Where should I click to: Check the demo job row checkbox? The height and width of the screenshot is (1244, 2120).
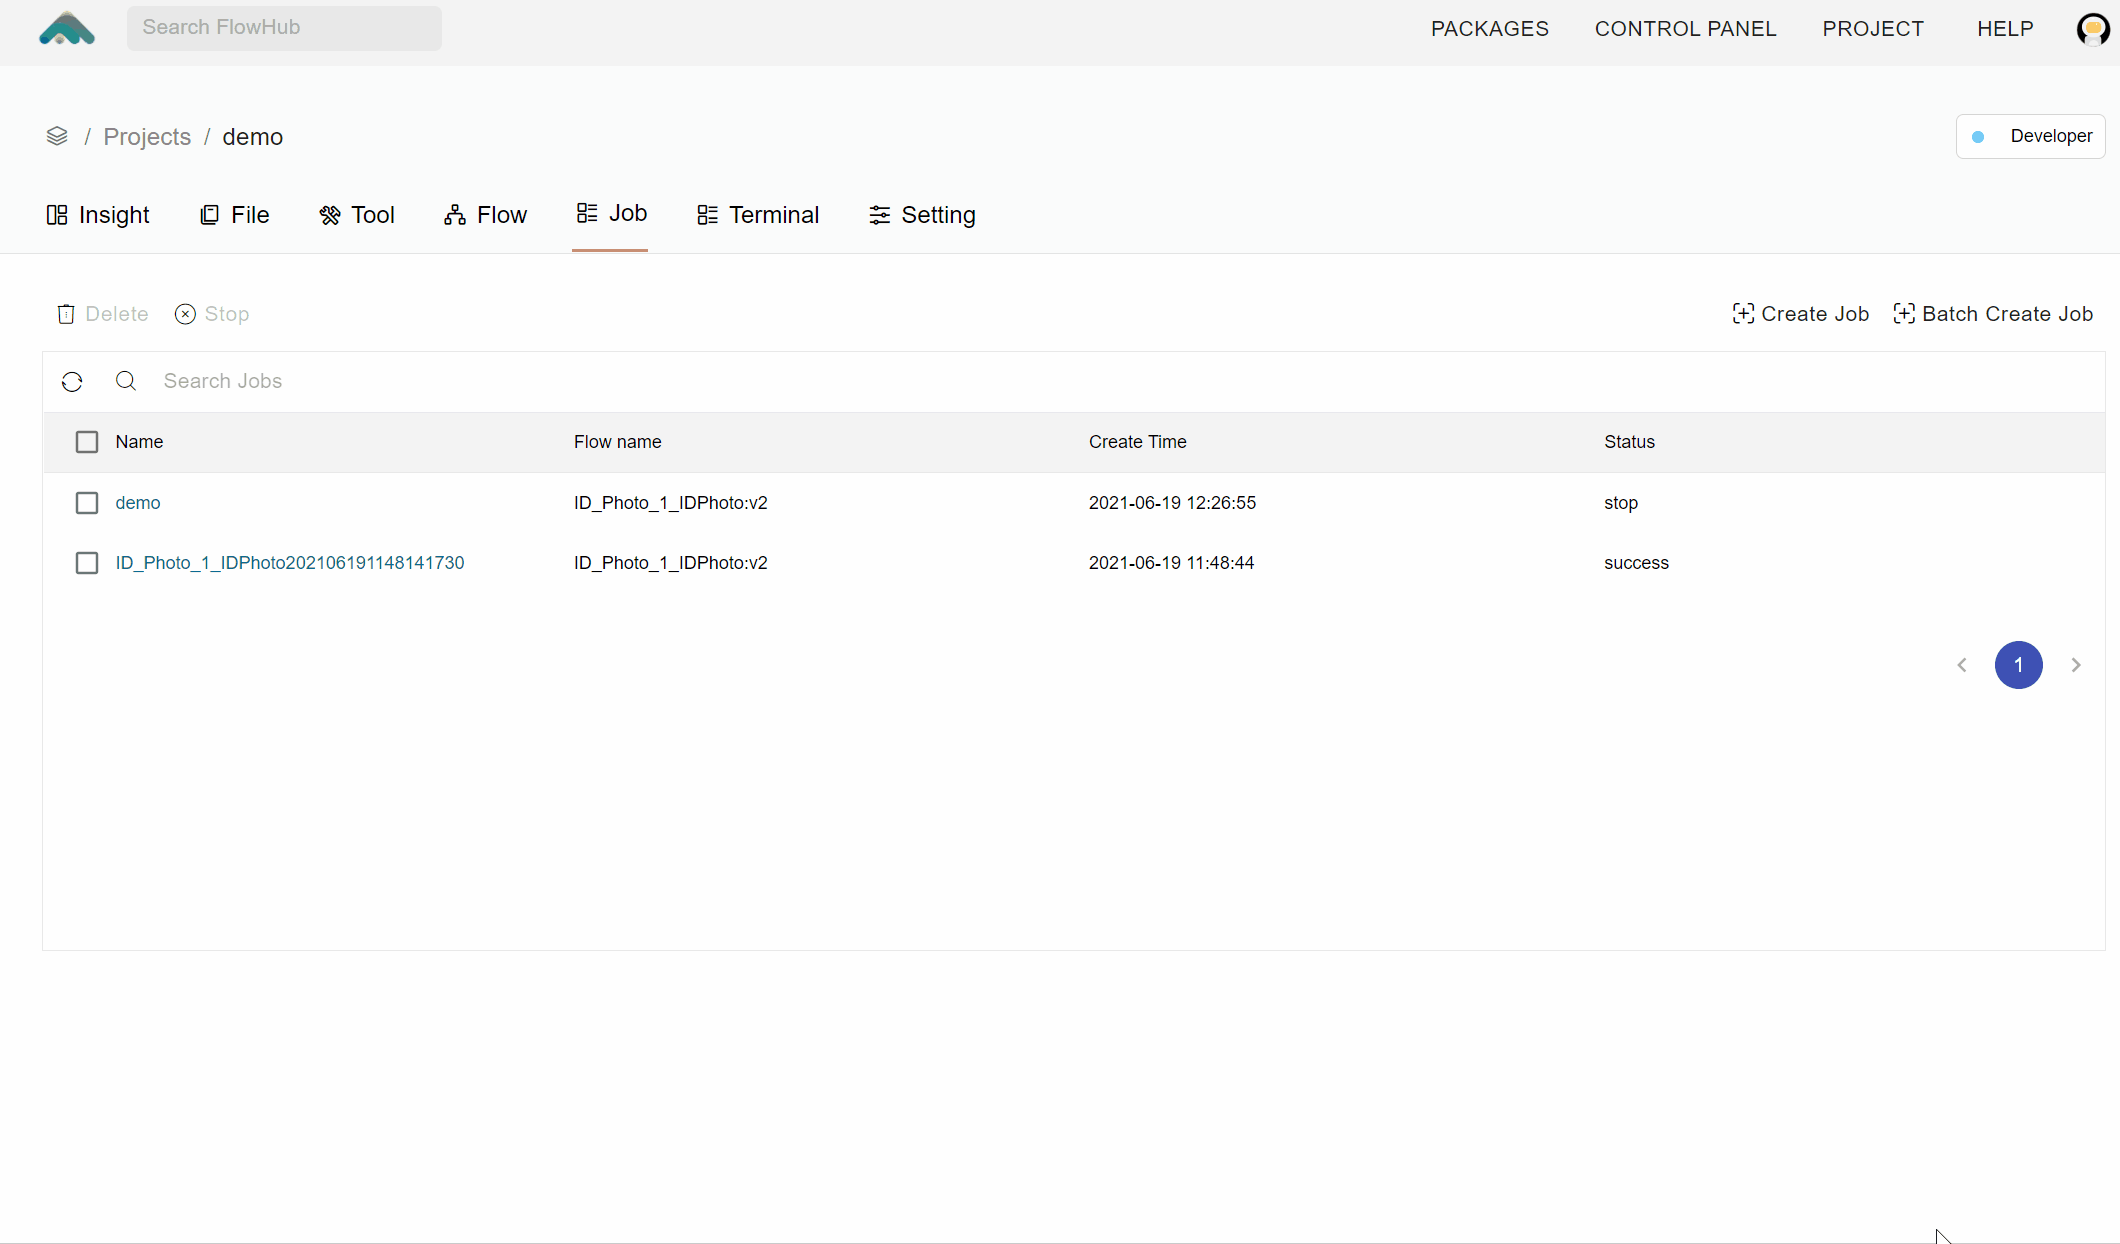(87, 503)
